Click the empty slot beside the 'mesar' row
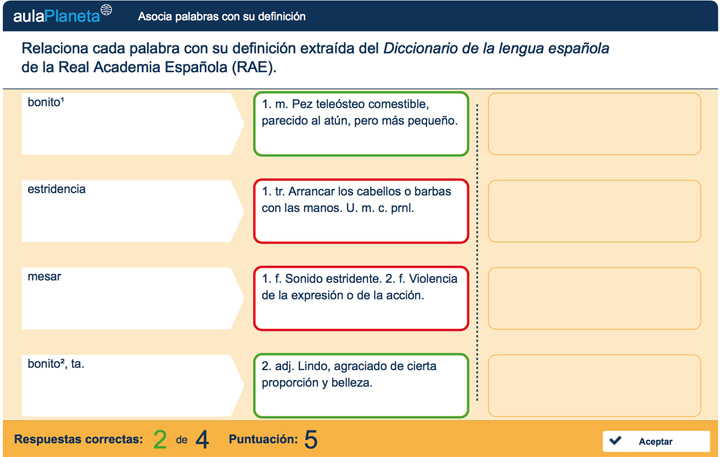 click(x=594, y=299)
